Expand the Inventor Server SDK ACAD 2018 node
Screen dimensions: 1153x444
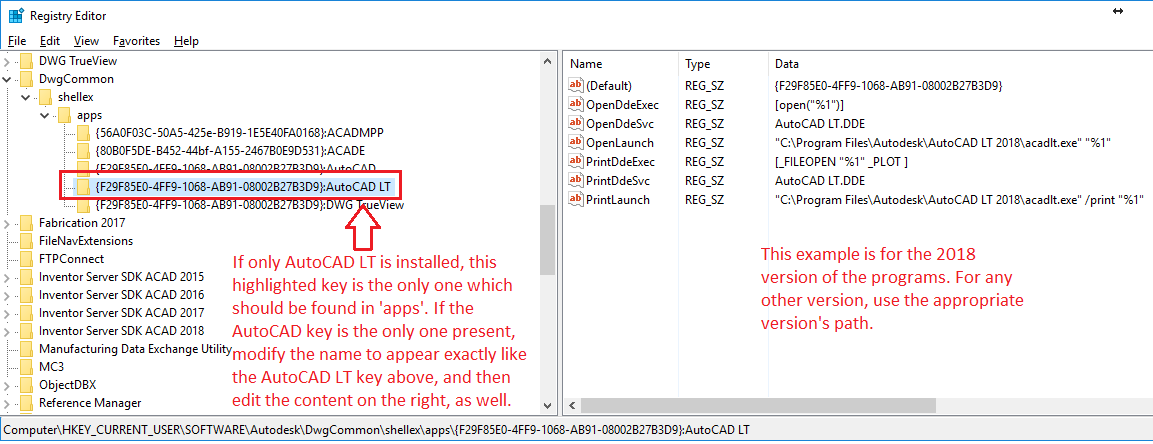(x=7, y=331)
